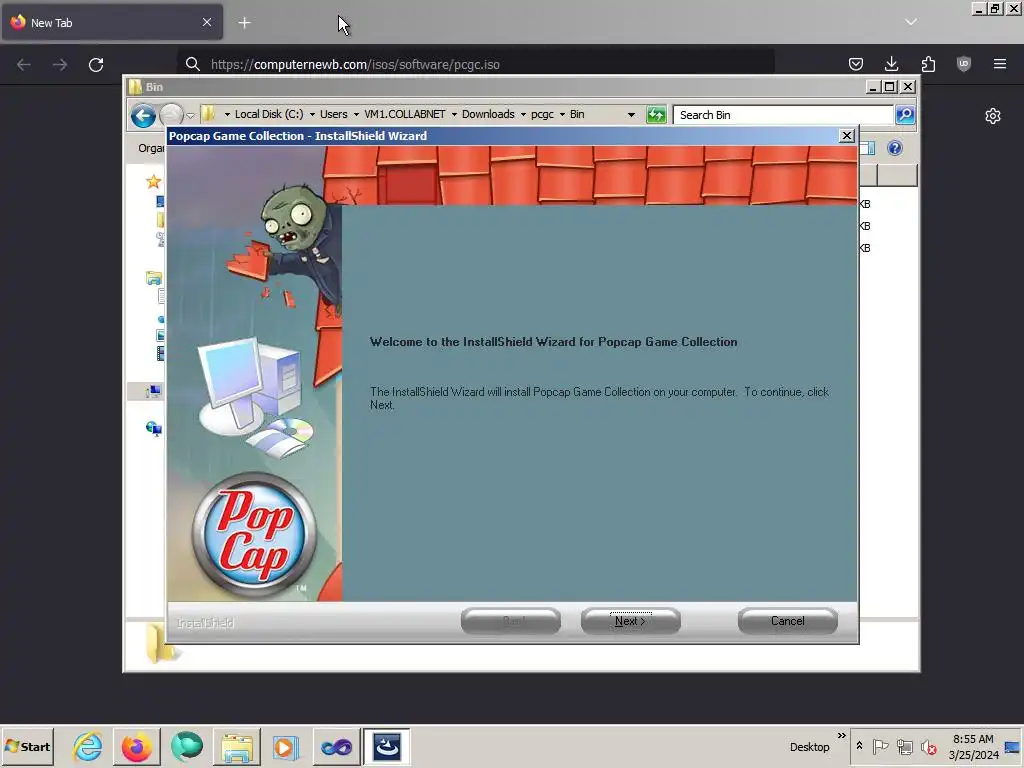Open the clock showing 8:55 AM
The height and width of the screenshot is (768, 1024).
pyautogui.click(x=973, y=746)
